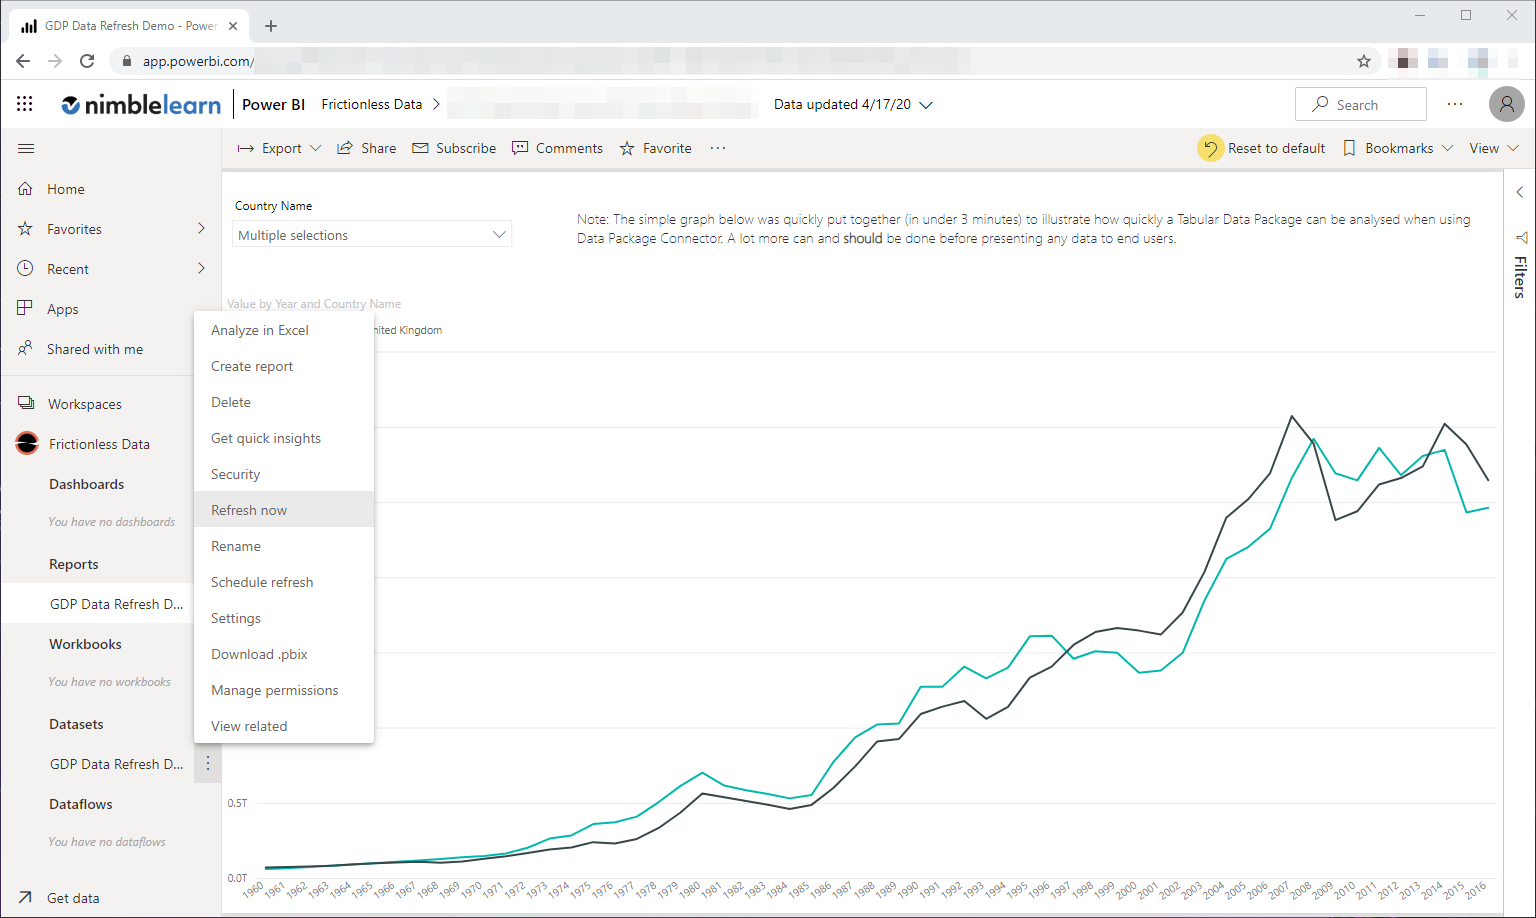Click the Share icon in toolbar
The image size is (1536, 918).
345,148
